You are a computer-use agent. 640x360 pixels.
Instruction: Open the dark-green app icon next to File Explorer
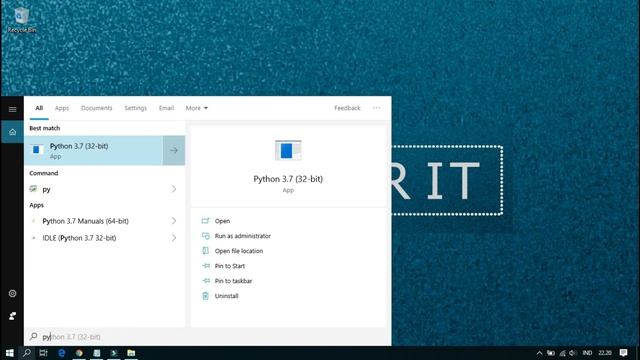tap(114, 353)
